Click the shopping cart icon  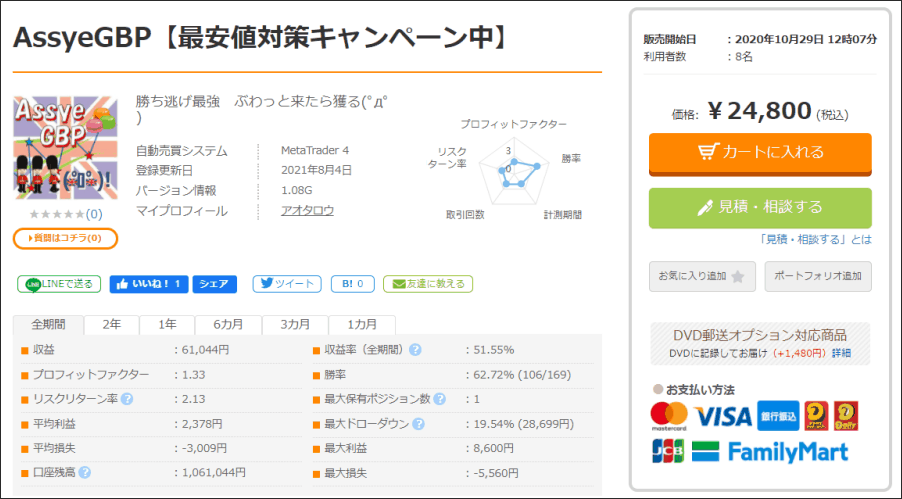point(708,151)
